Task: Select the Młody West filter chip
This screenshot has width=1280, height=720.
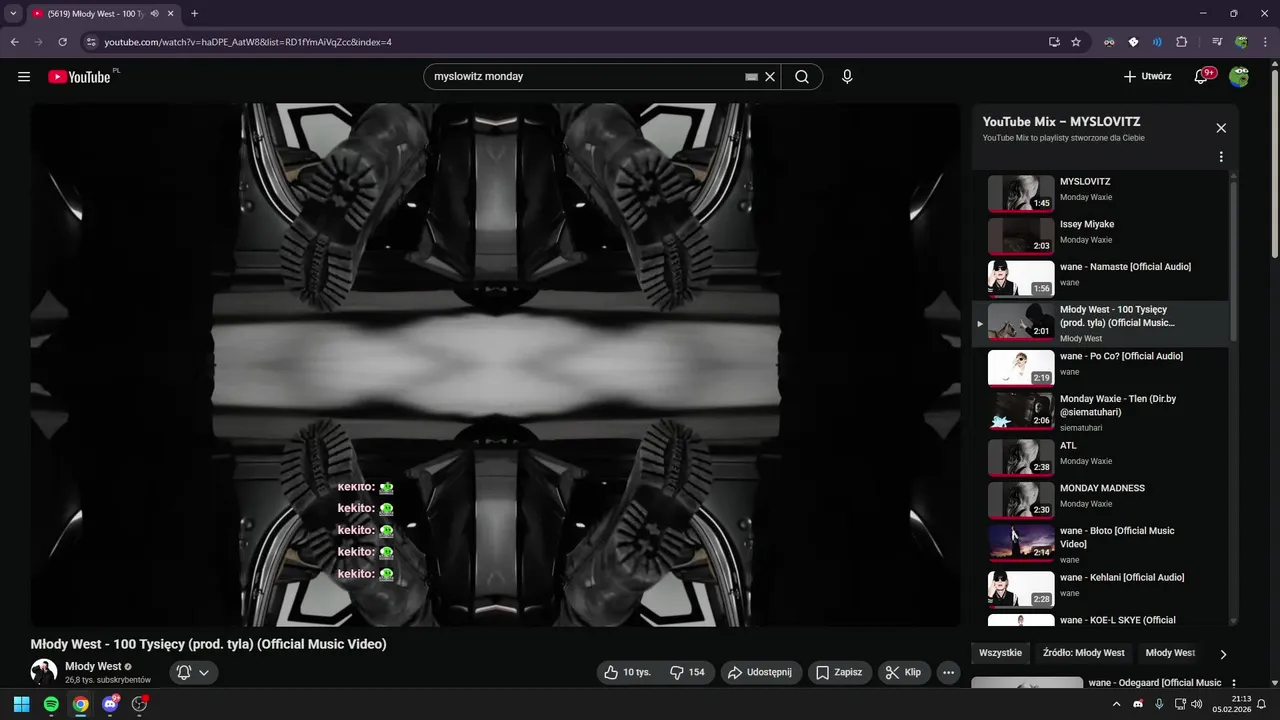Action: click(1170, 653)
